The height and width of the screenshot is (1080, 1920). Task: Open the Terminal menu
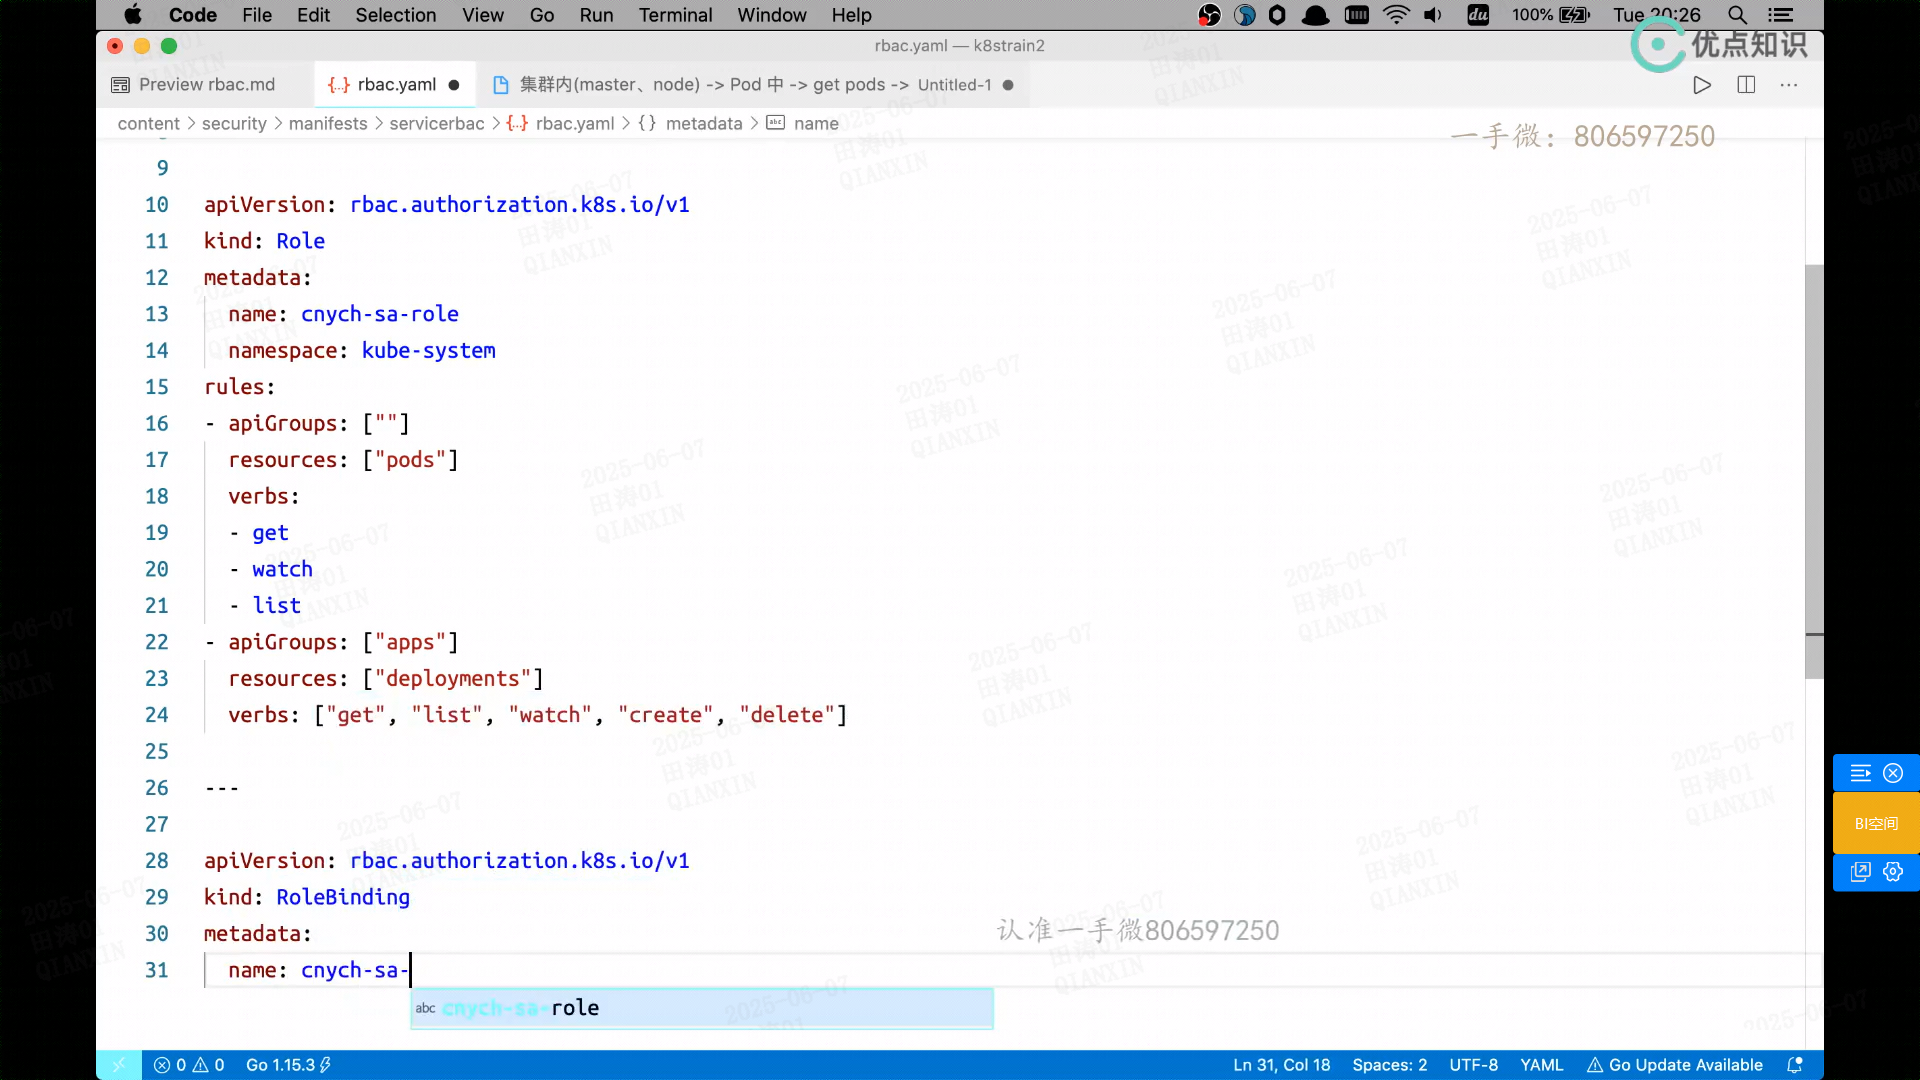tap(675, 15)
